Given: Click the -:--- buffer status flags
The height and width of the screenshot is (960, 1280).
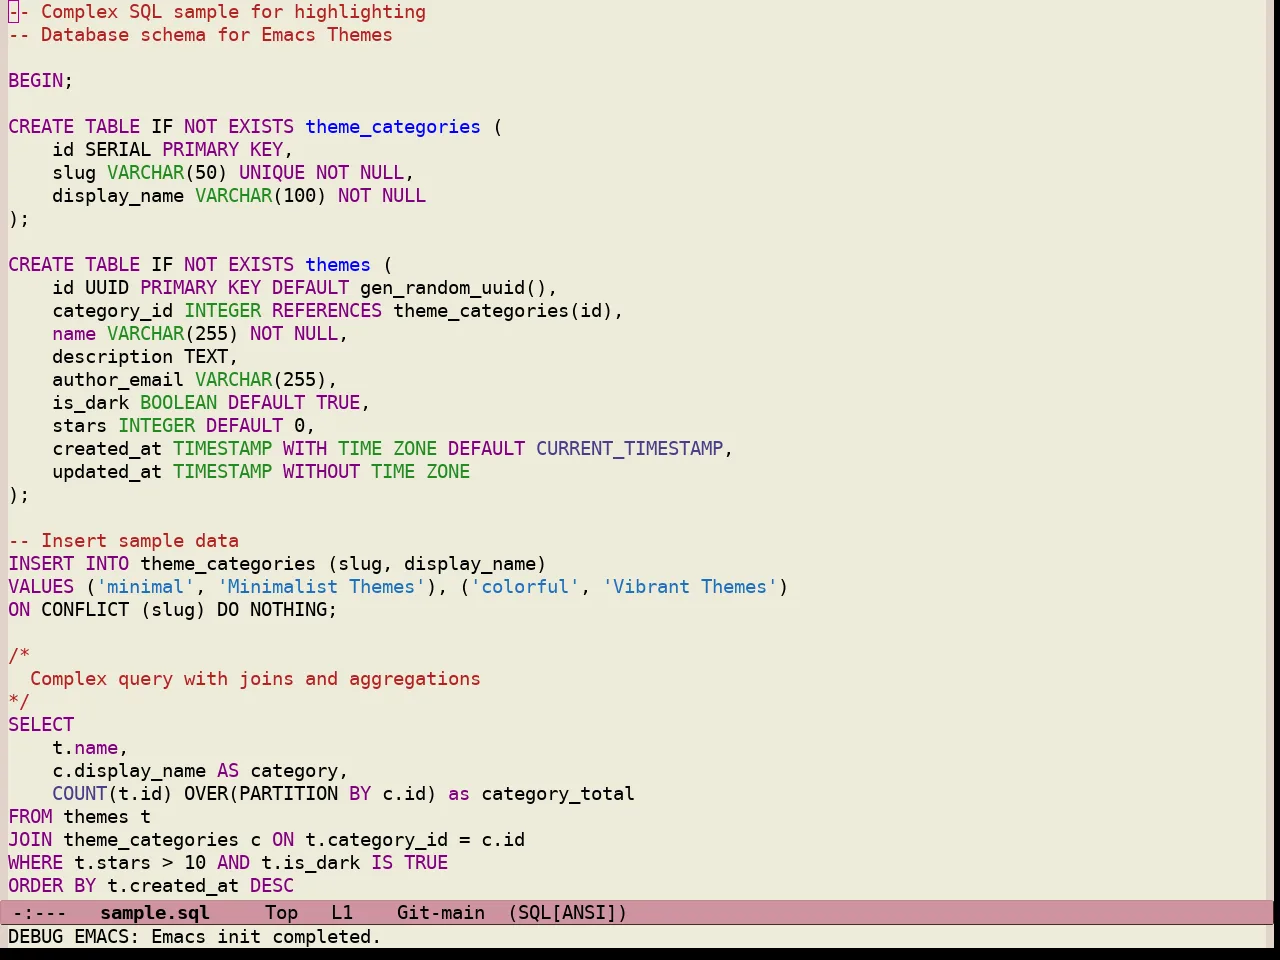Looking at the screenshot, I should tap(39, 912).
